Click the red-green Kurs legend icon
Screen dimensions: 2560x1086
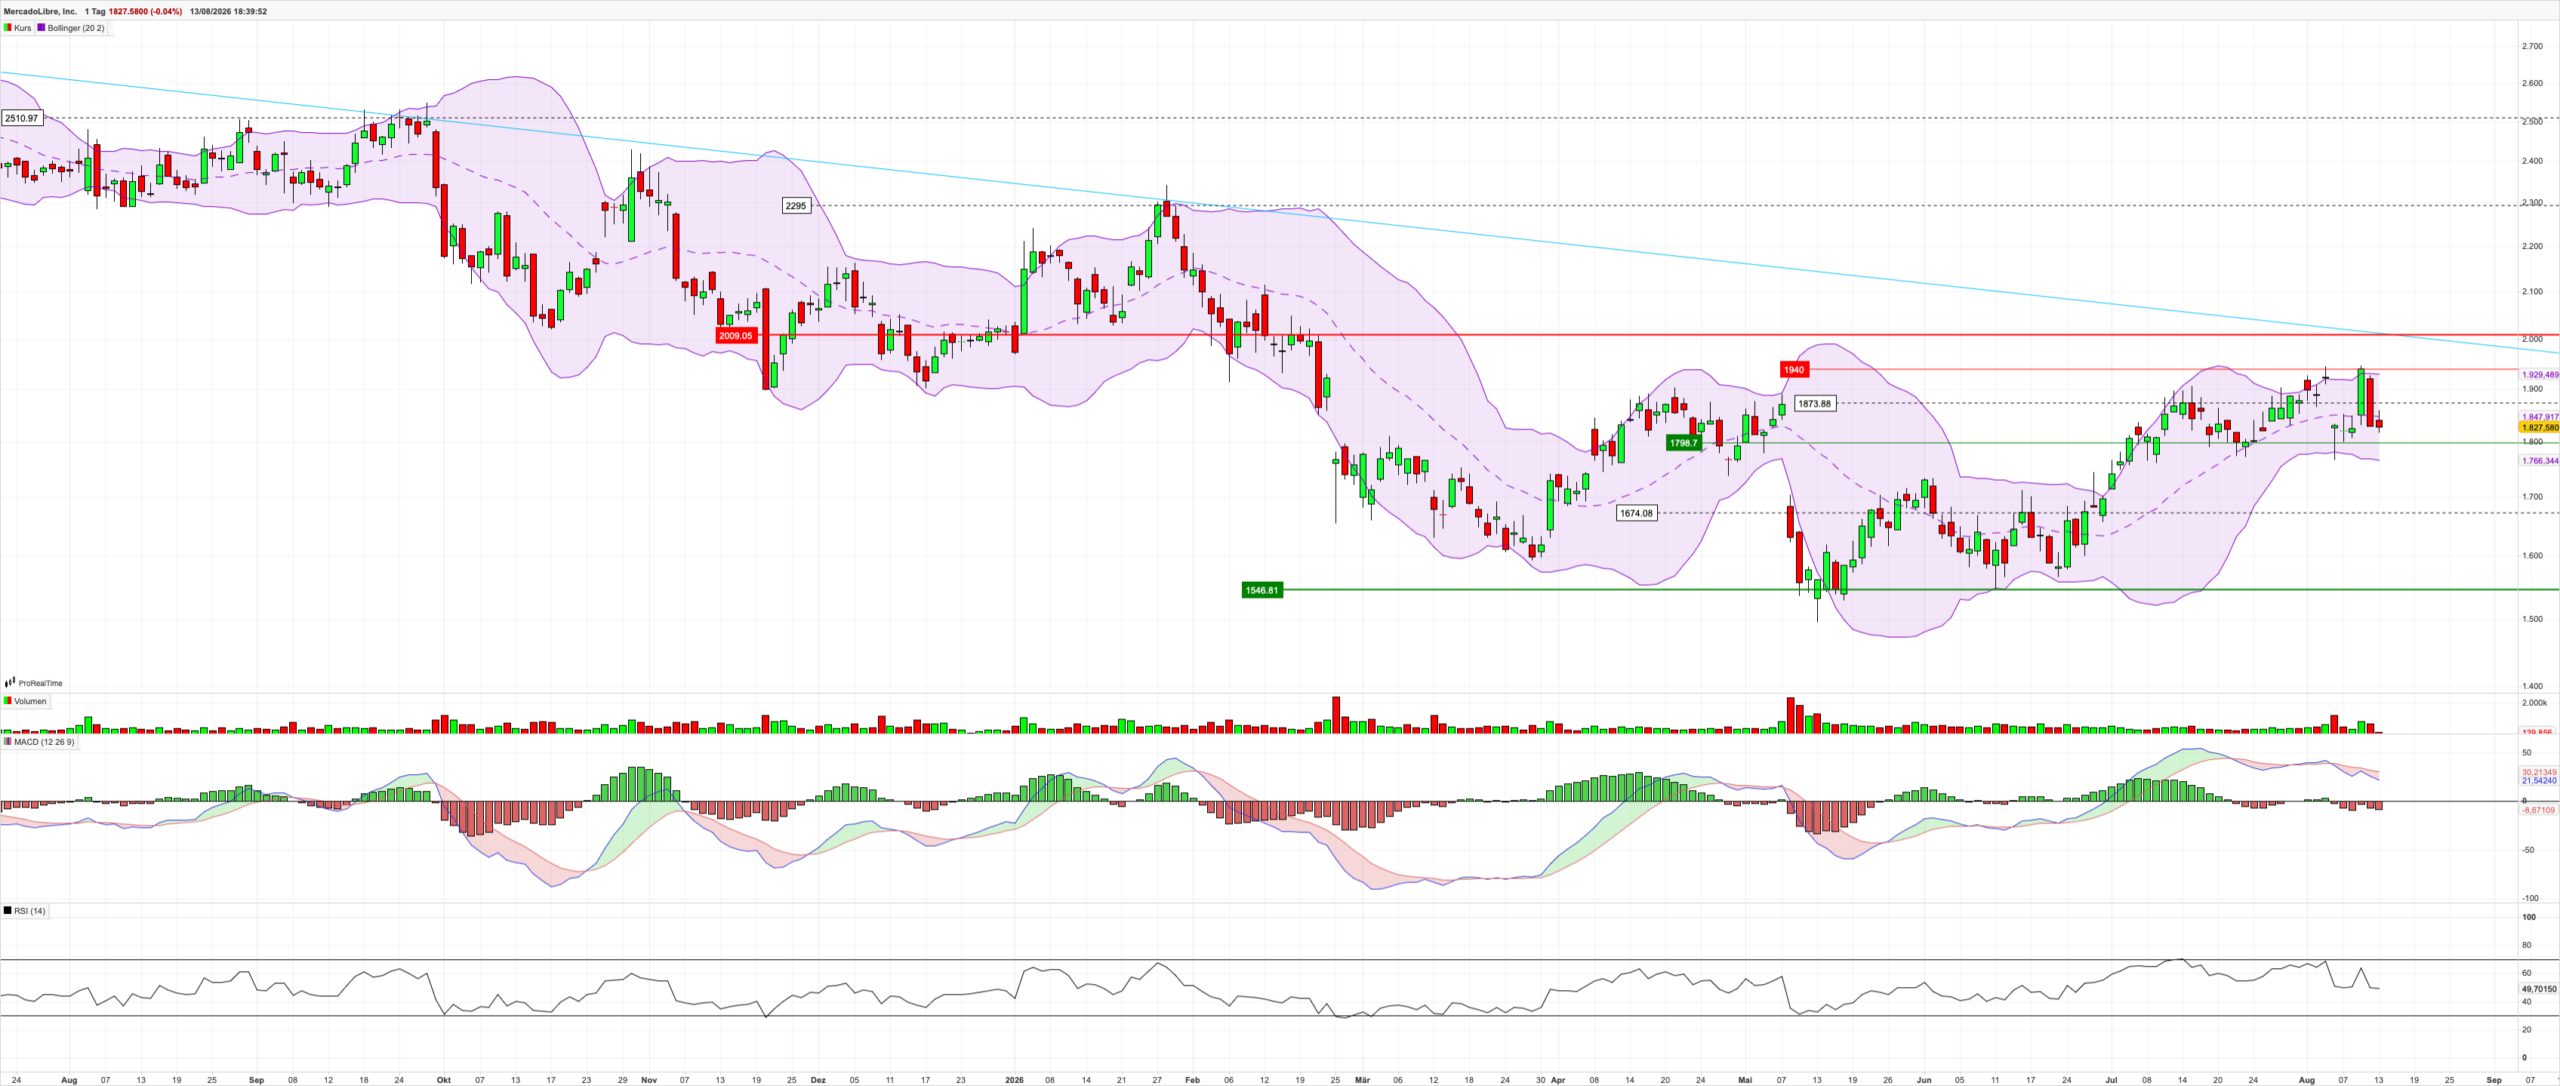coord(8,28)
